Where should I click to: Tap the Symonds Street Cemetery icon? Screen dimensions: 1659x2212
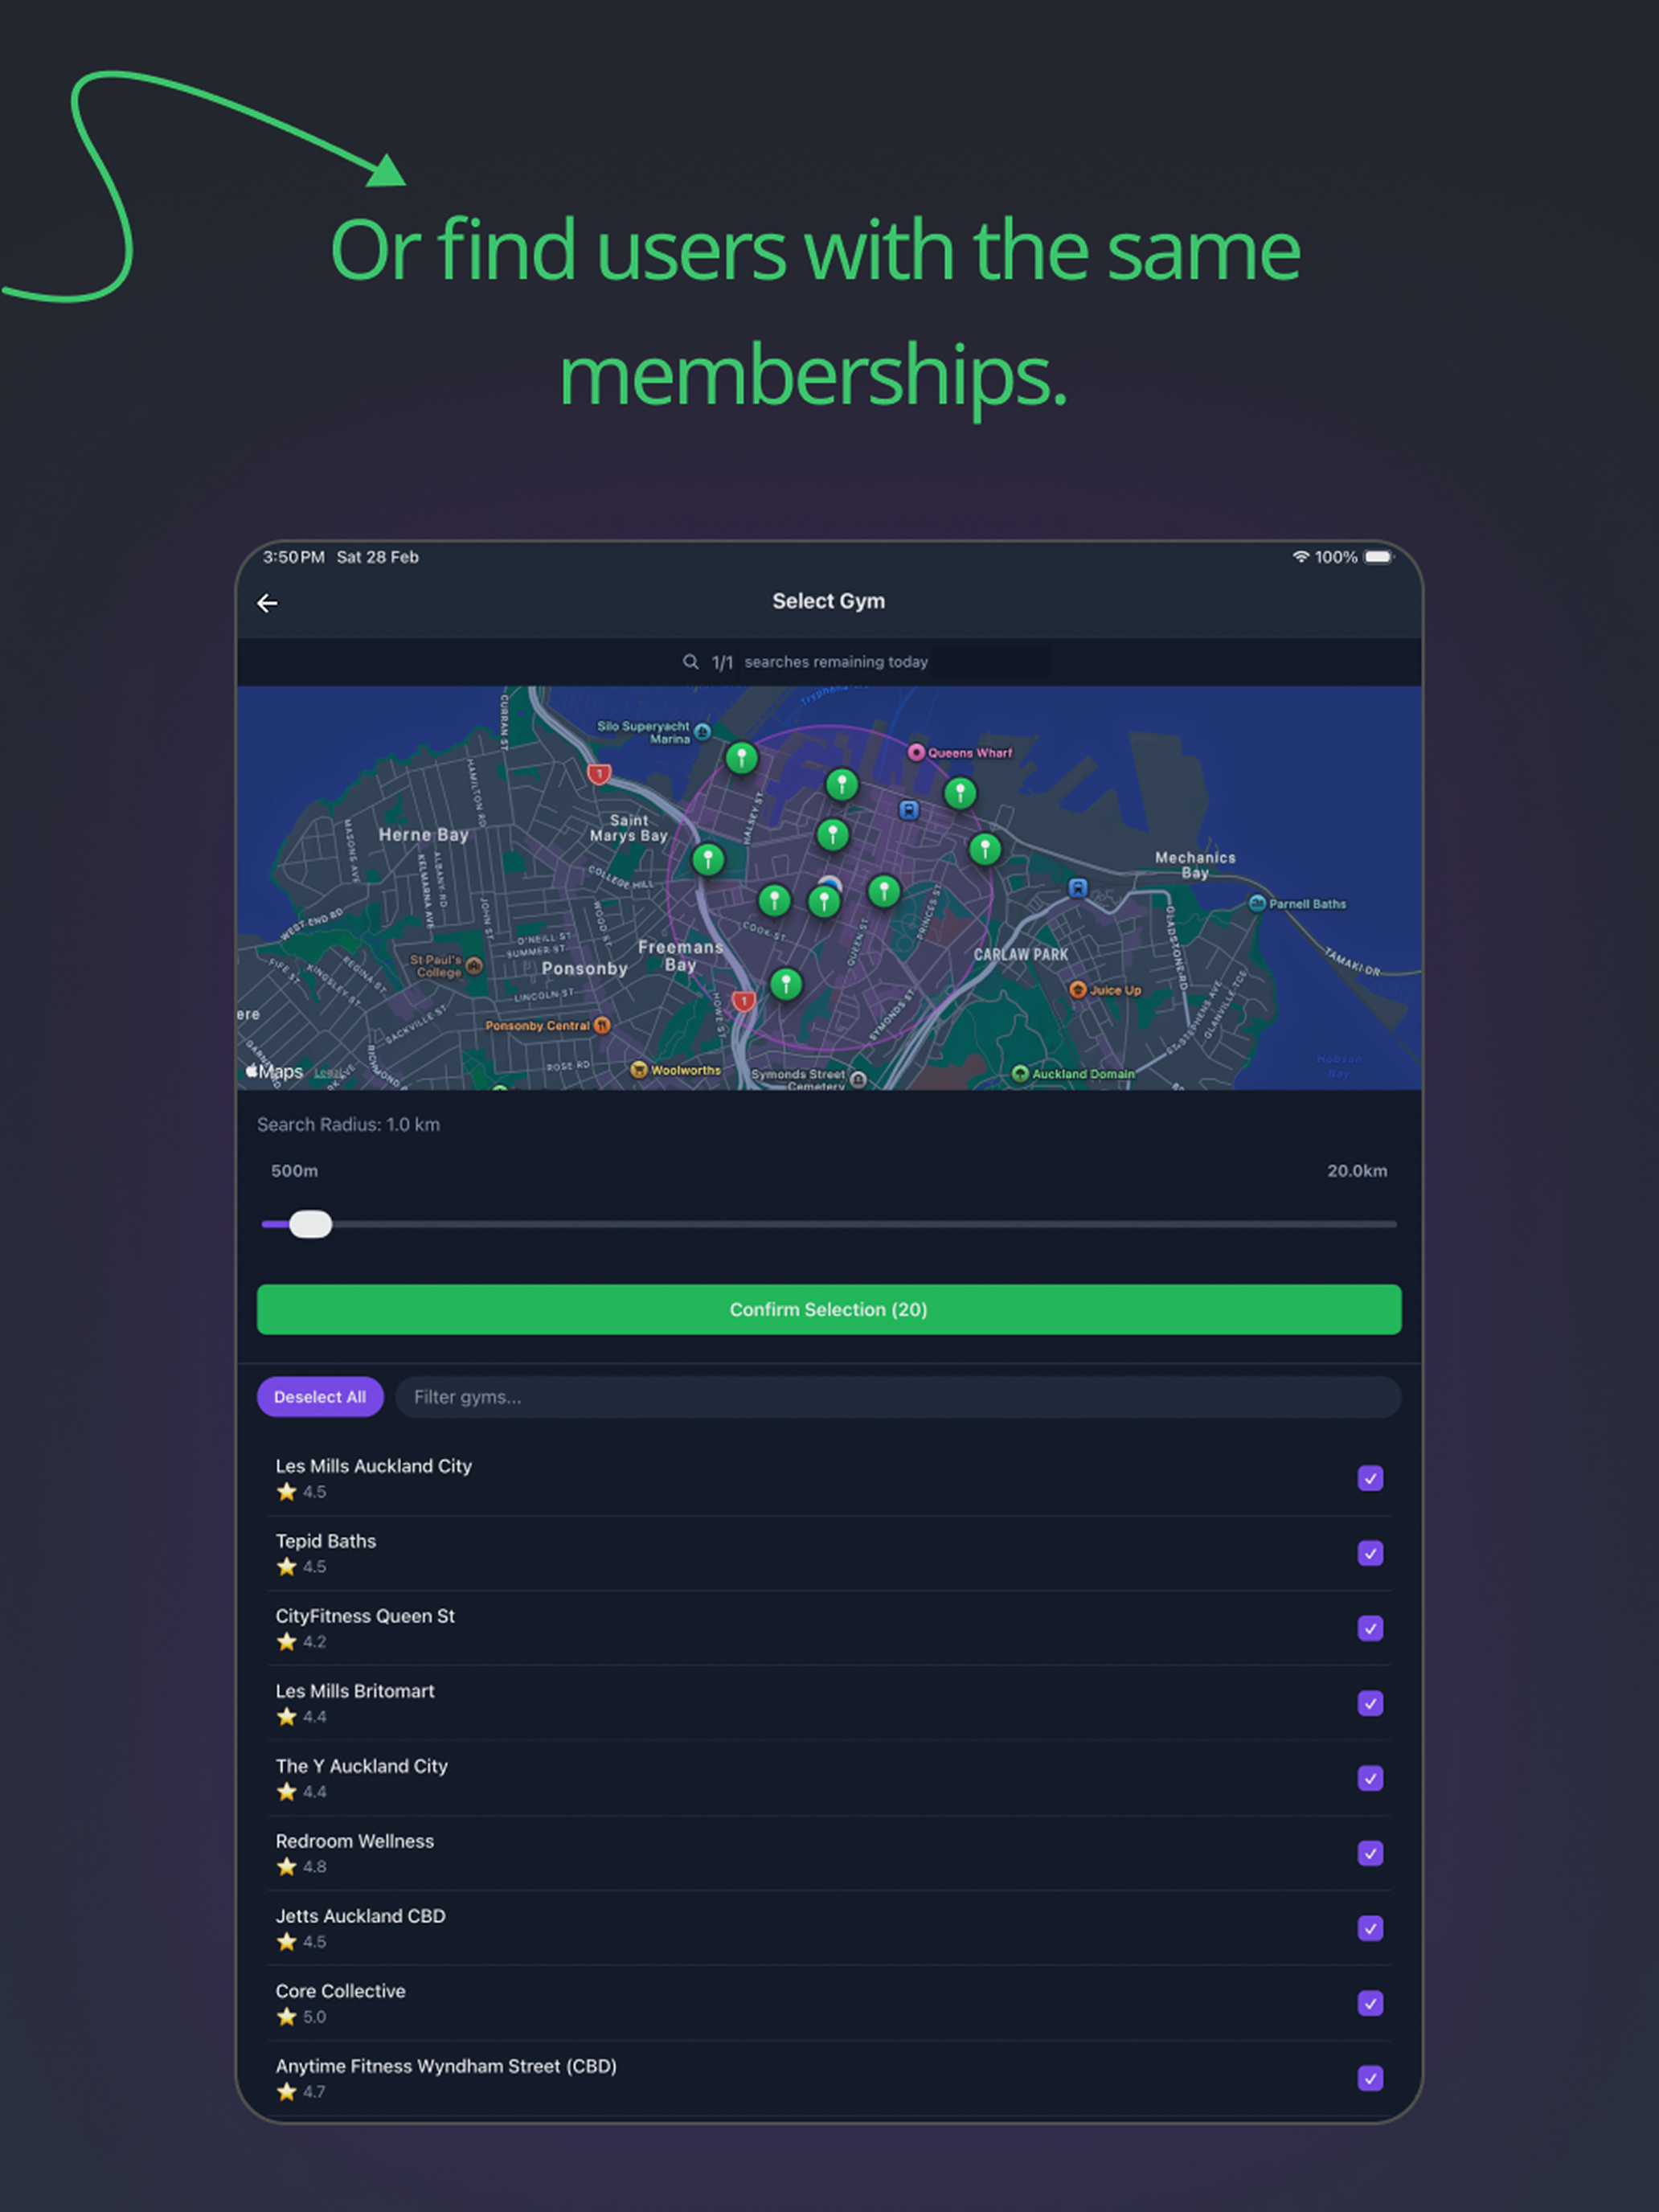(858, 1079)
